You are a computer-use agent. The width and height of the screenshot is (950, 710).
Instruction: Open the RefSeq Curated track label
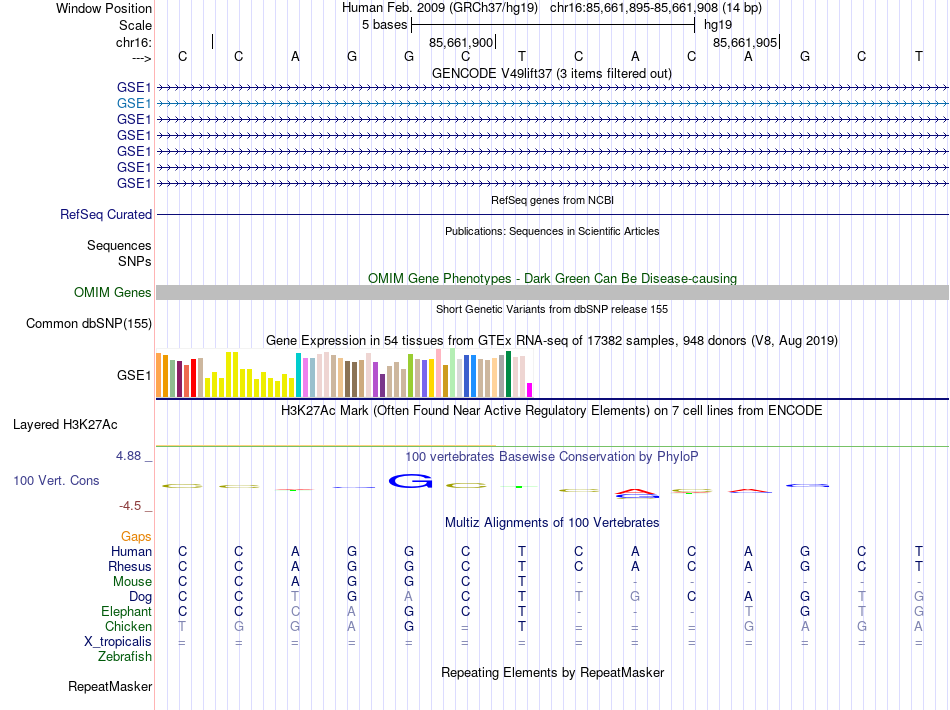pos(106,214)
